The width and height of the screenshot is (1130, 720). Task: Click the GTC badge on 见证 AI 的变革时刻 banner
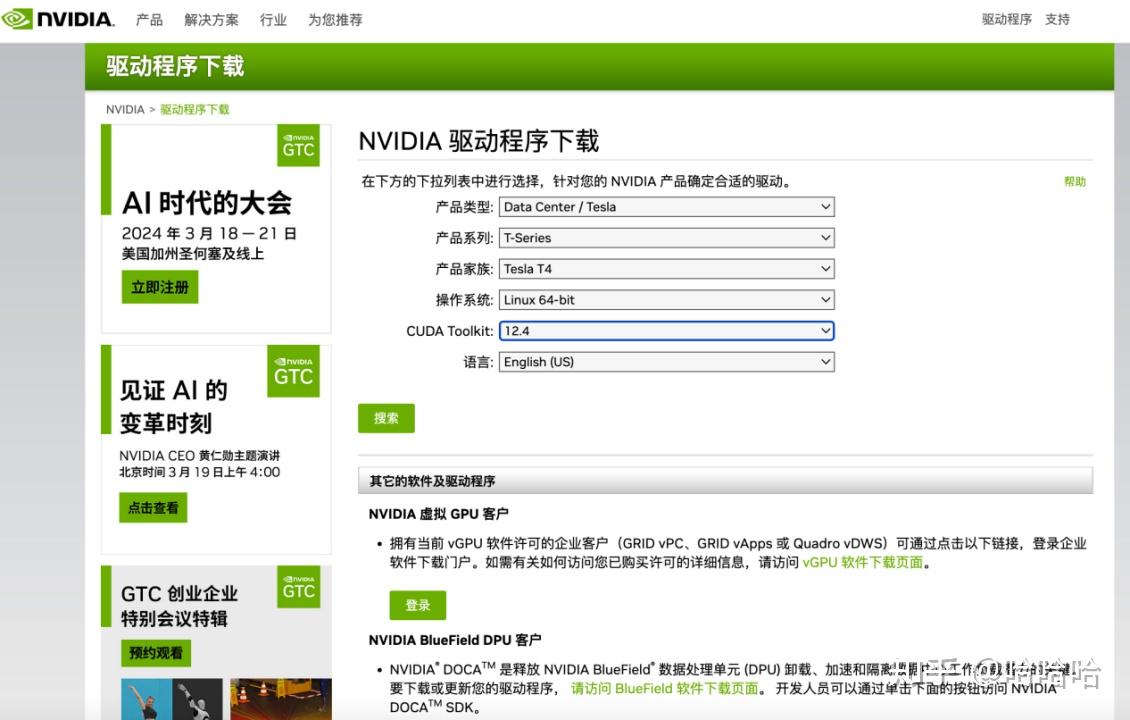pyautogui.click(x=293, y=371)
